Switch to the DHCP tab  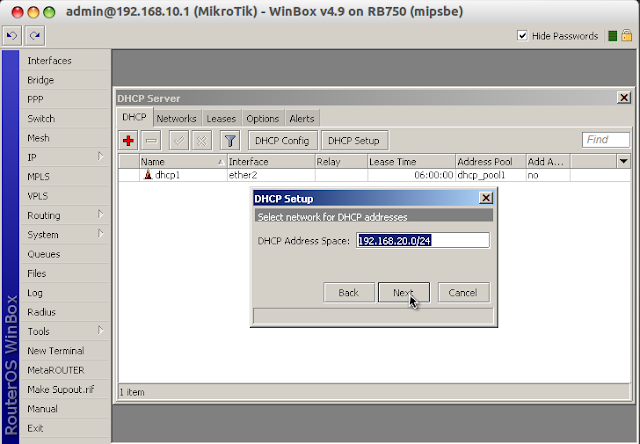pyautogui.click(x=134, y=118)
